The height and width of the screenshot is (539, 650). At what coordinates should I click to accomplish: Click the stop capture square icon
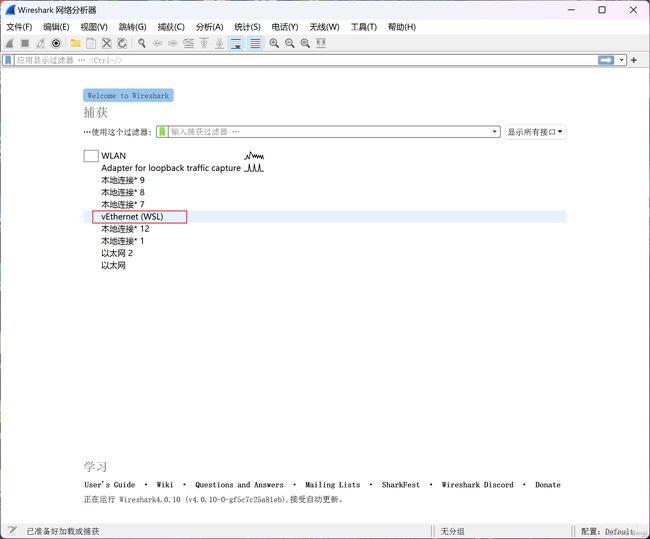25,43
